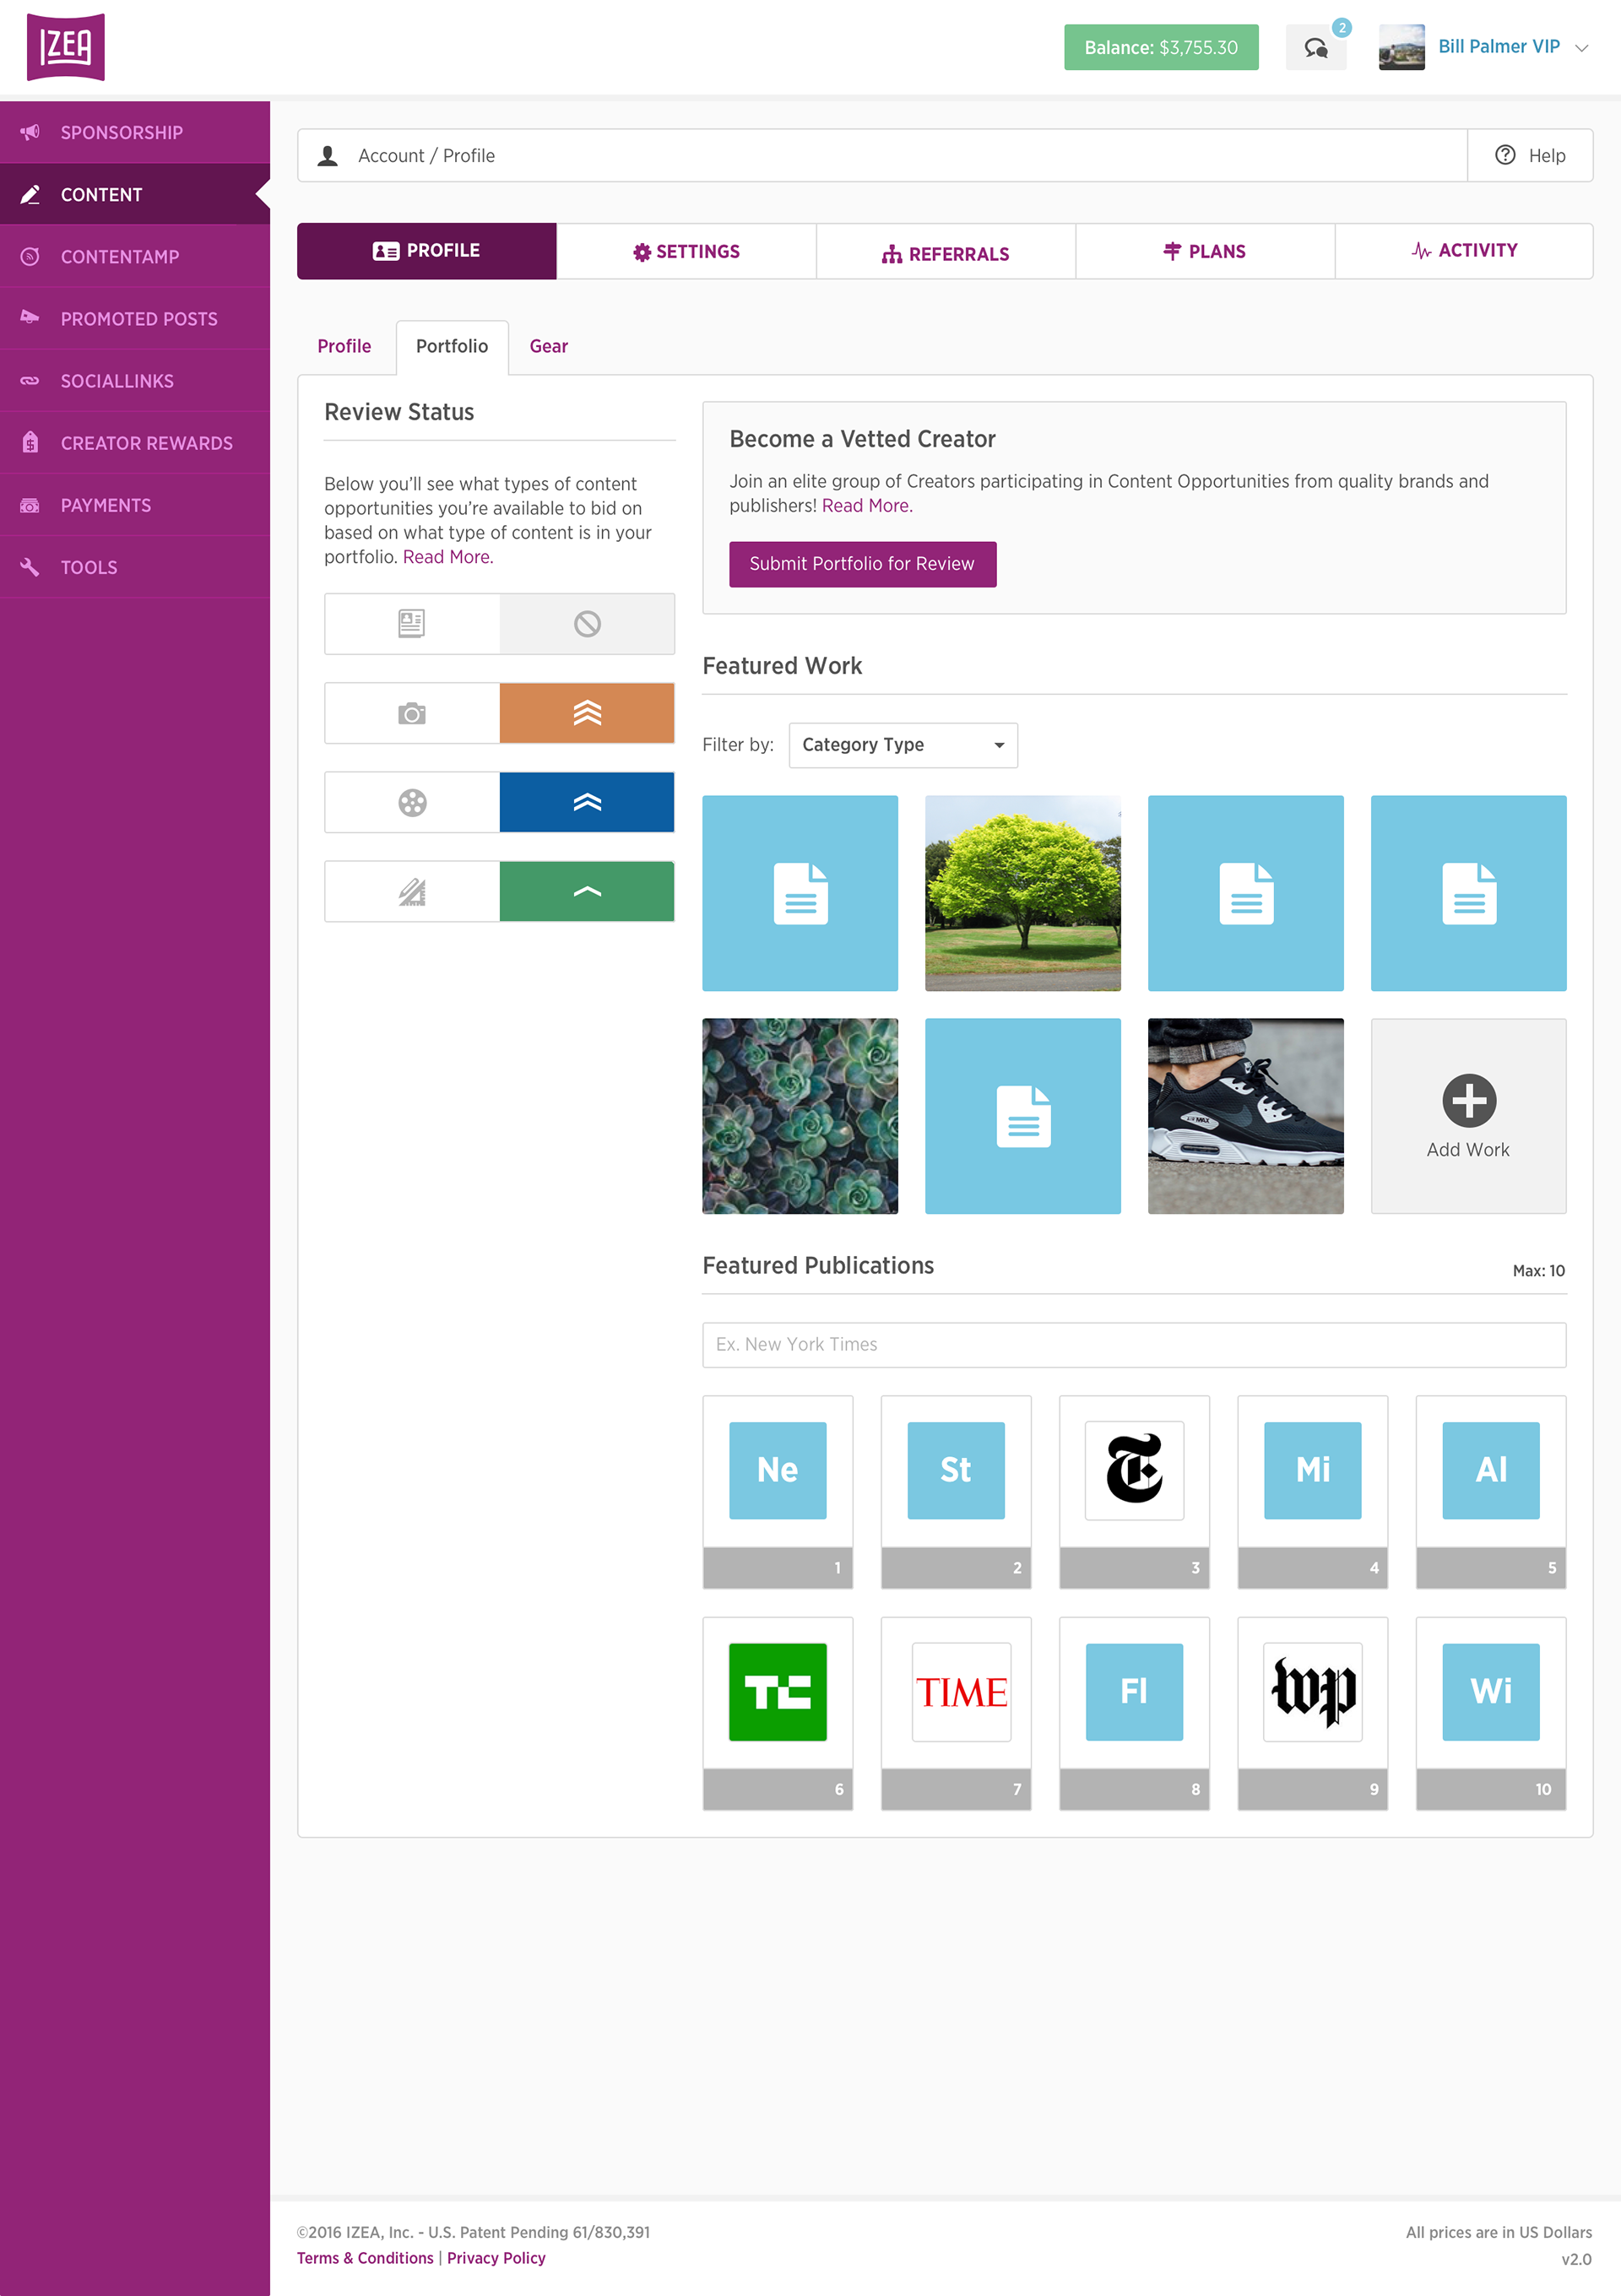The height and width of the screenshot is (2296, 1621).
Task: Select the Profile sub-tab
Action: click(x=344, y=346)
